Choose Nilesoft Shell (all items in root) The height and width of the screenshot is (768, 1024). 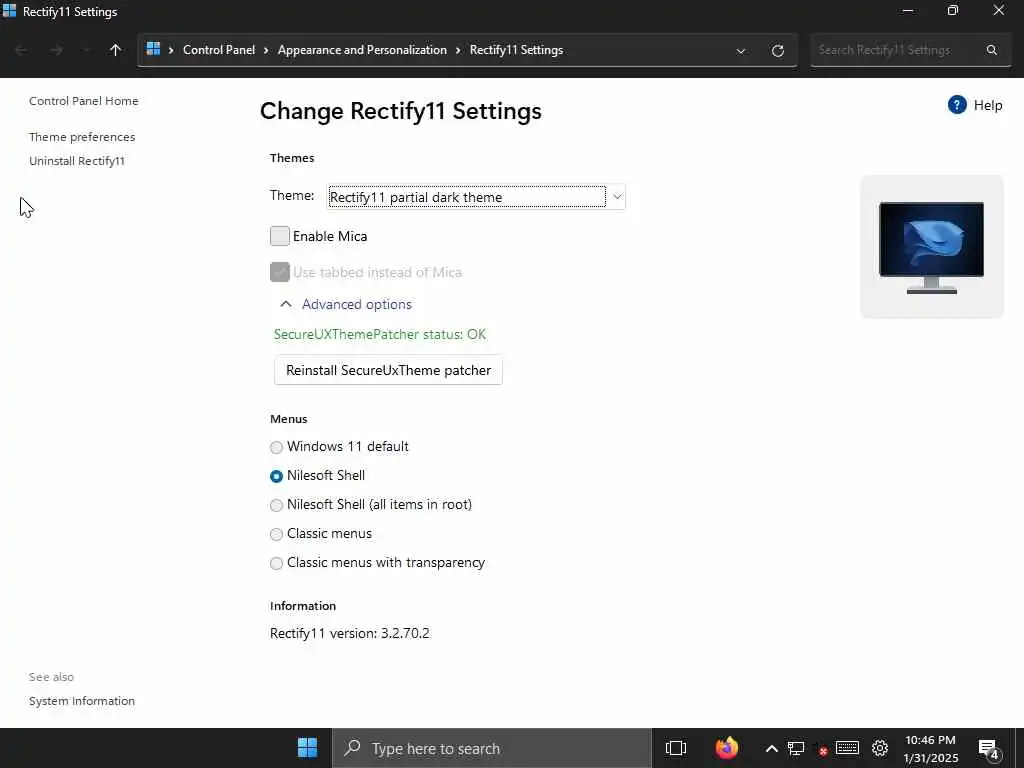click(276, 505)
